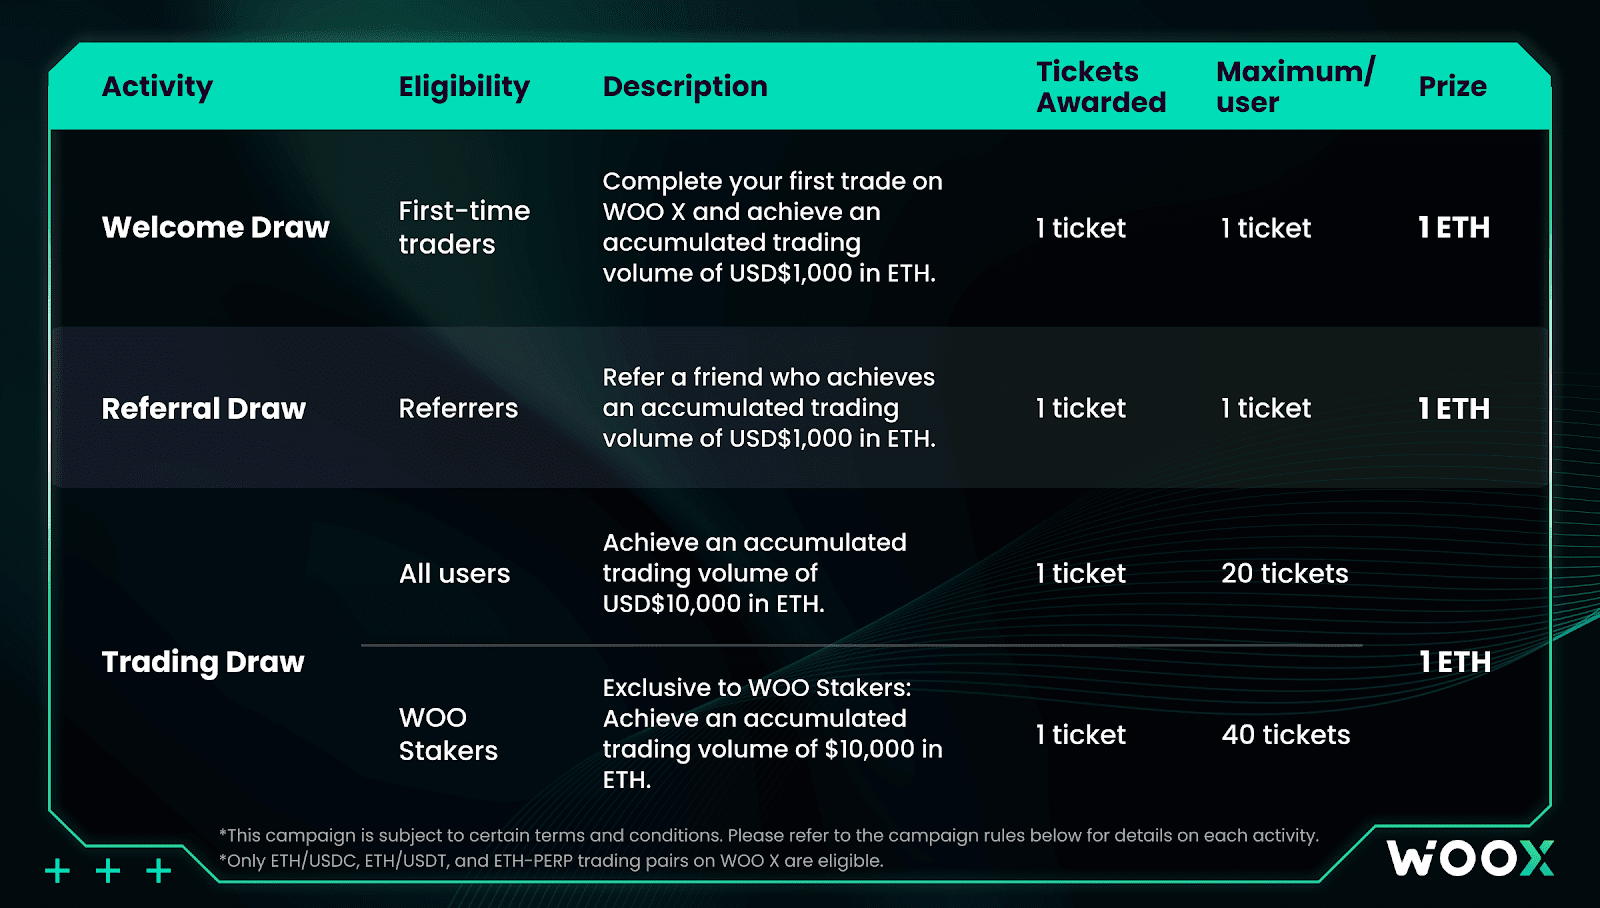
Task: Click the Trading Draw activity label
Action: [203, 662]
